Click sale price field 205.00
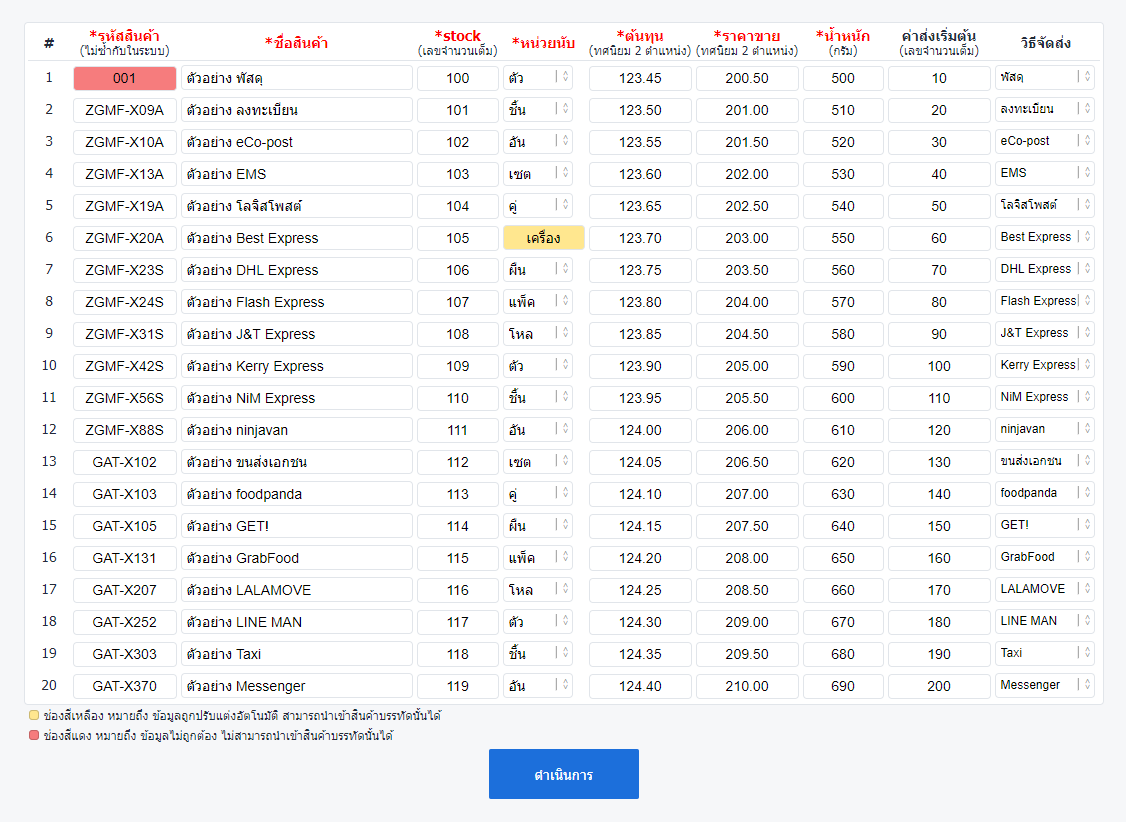 tap(747, 366)
